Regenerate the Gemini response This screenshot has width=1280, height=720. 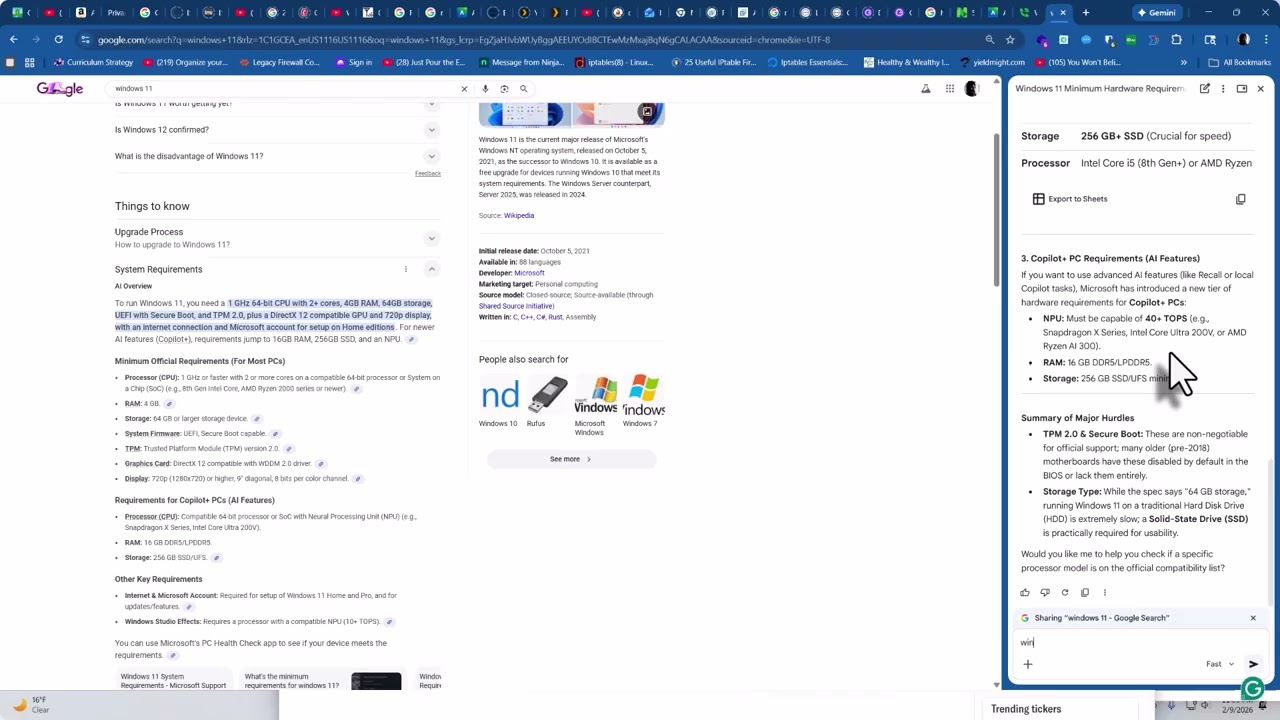tap(1065, 593)
